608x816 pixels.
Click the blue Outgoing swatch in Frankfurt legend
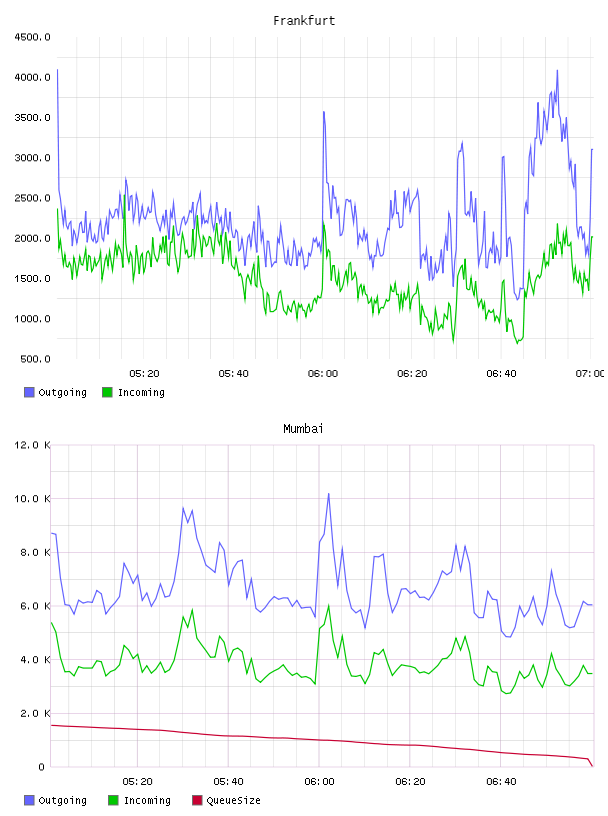pos(29,392)
